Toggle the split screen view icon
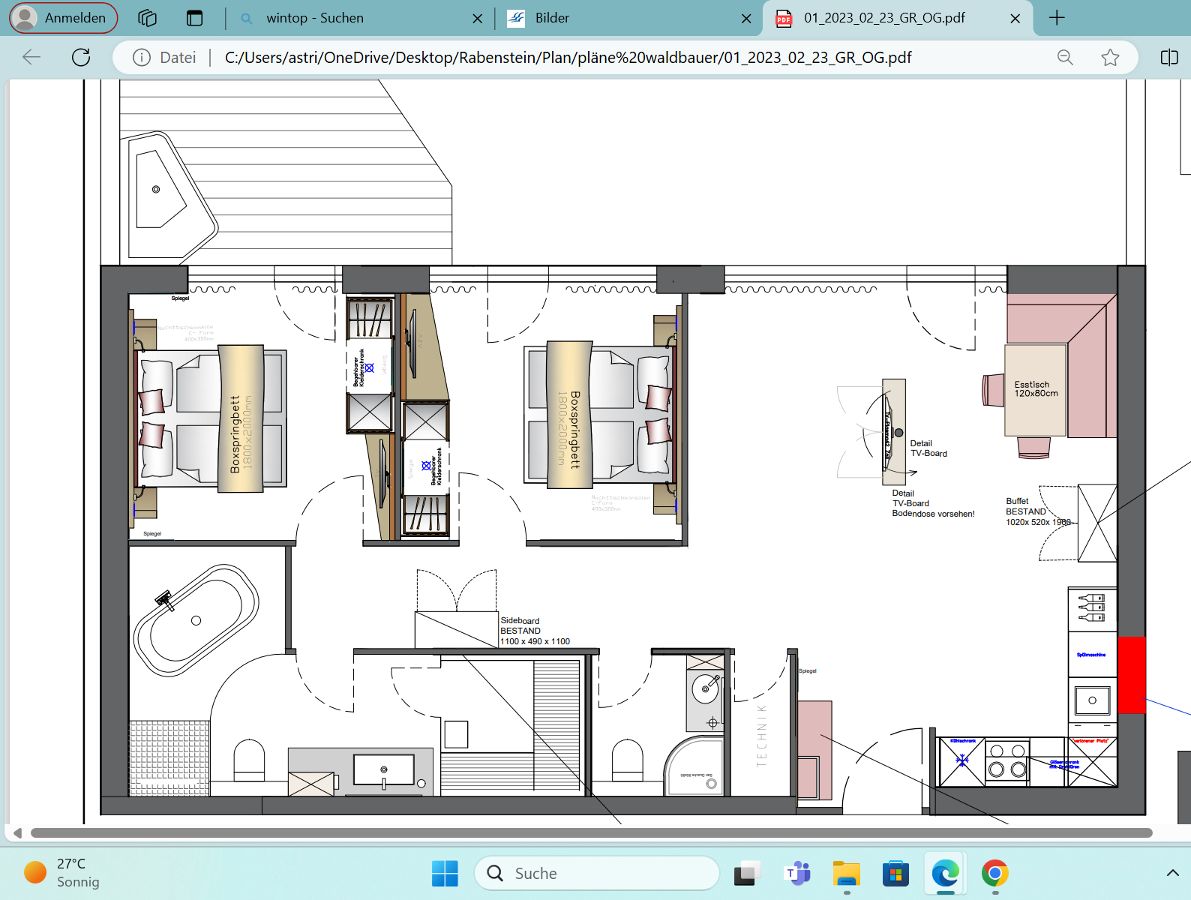Image resolution: width=1191 pixels, height=900 pixels. pyautogui.click(x=1169, y=57)
